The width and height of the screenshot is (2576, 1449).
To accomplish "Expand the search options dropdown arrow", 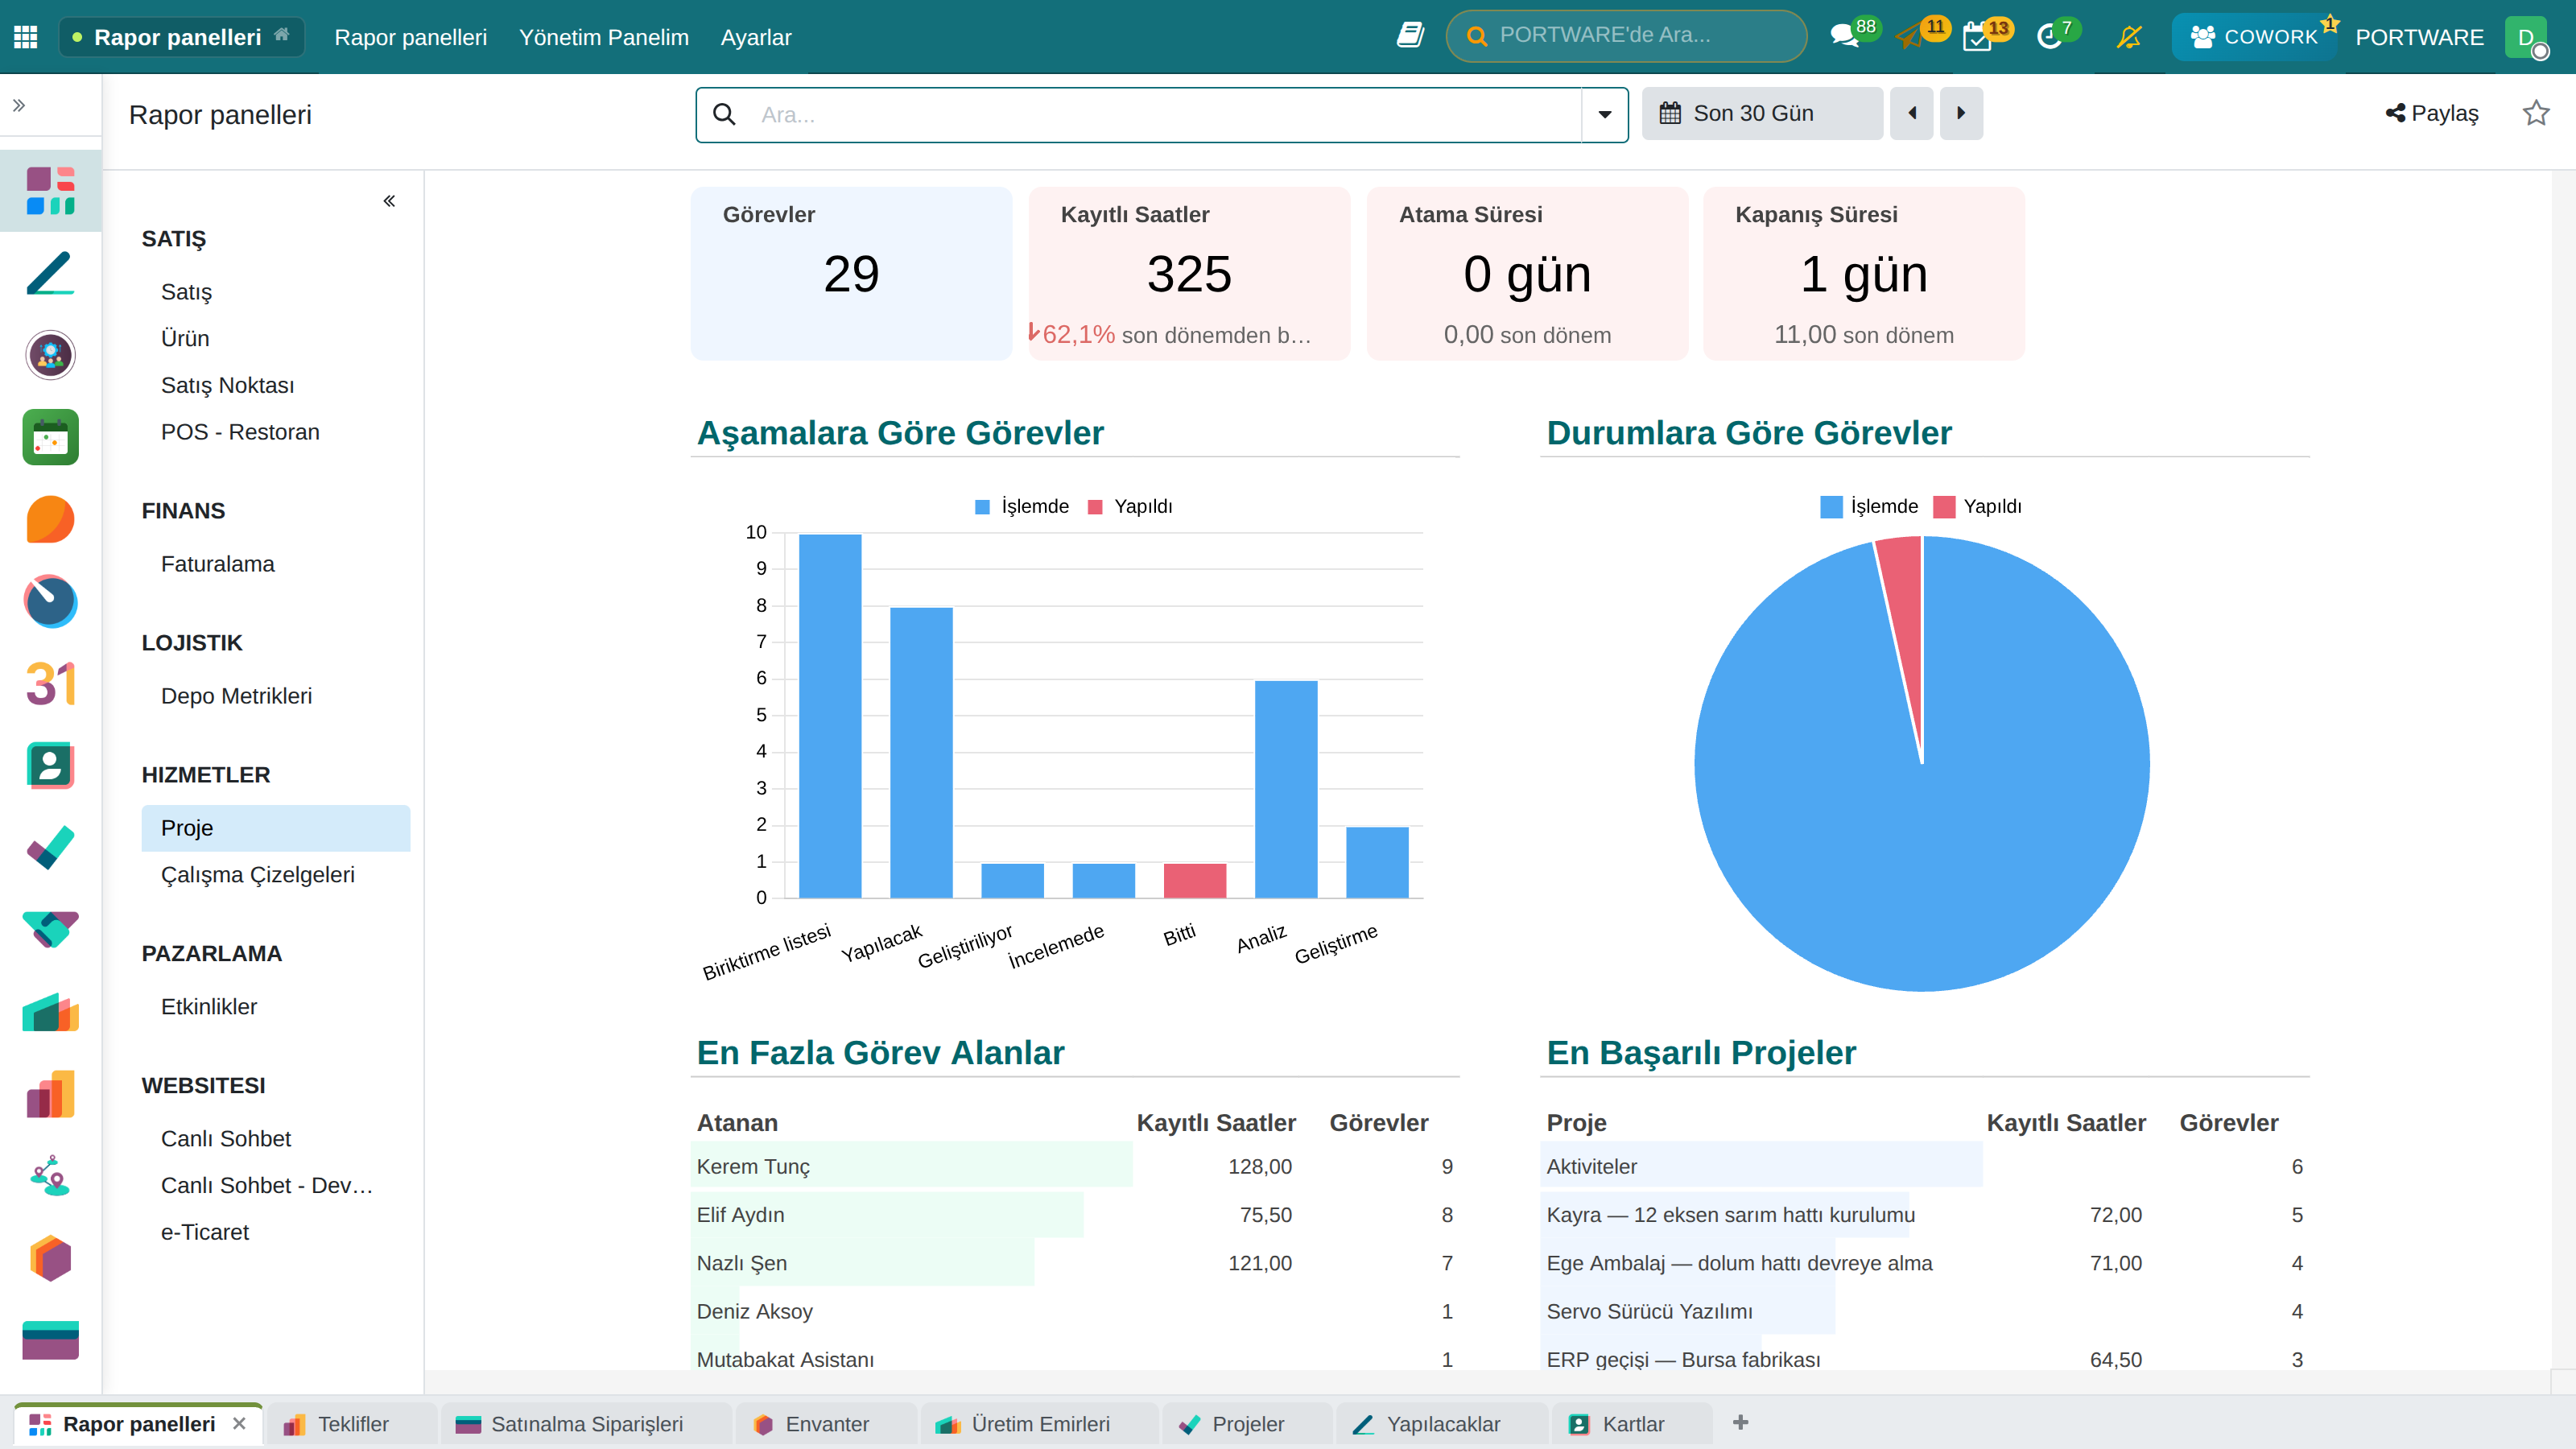I will click(x=1605, y=114).
